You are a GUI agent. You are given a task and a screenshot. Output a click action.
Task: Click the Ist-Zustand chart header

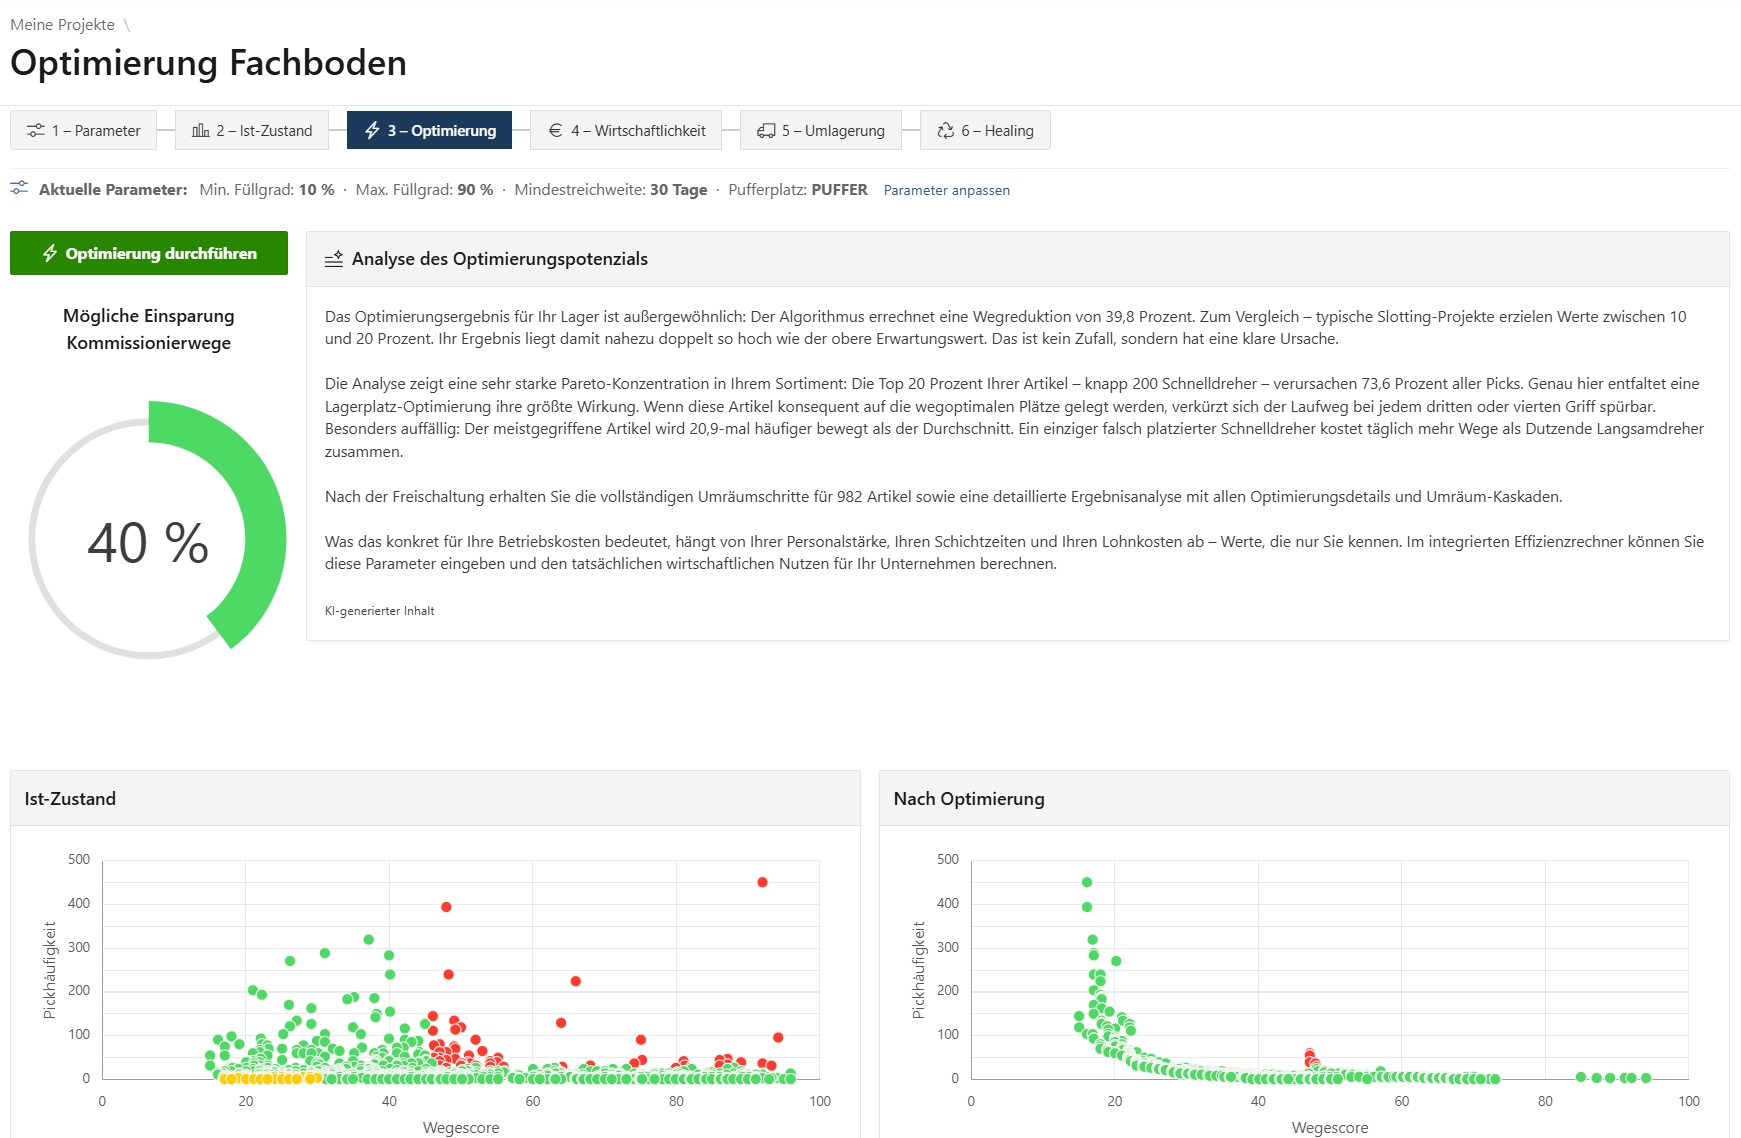435,798
